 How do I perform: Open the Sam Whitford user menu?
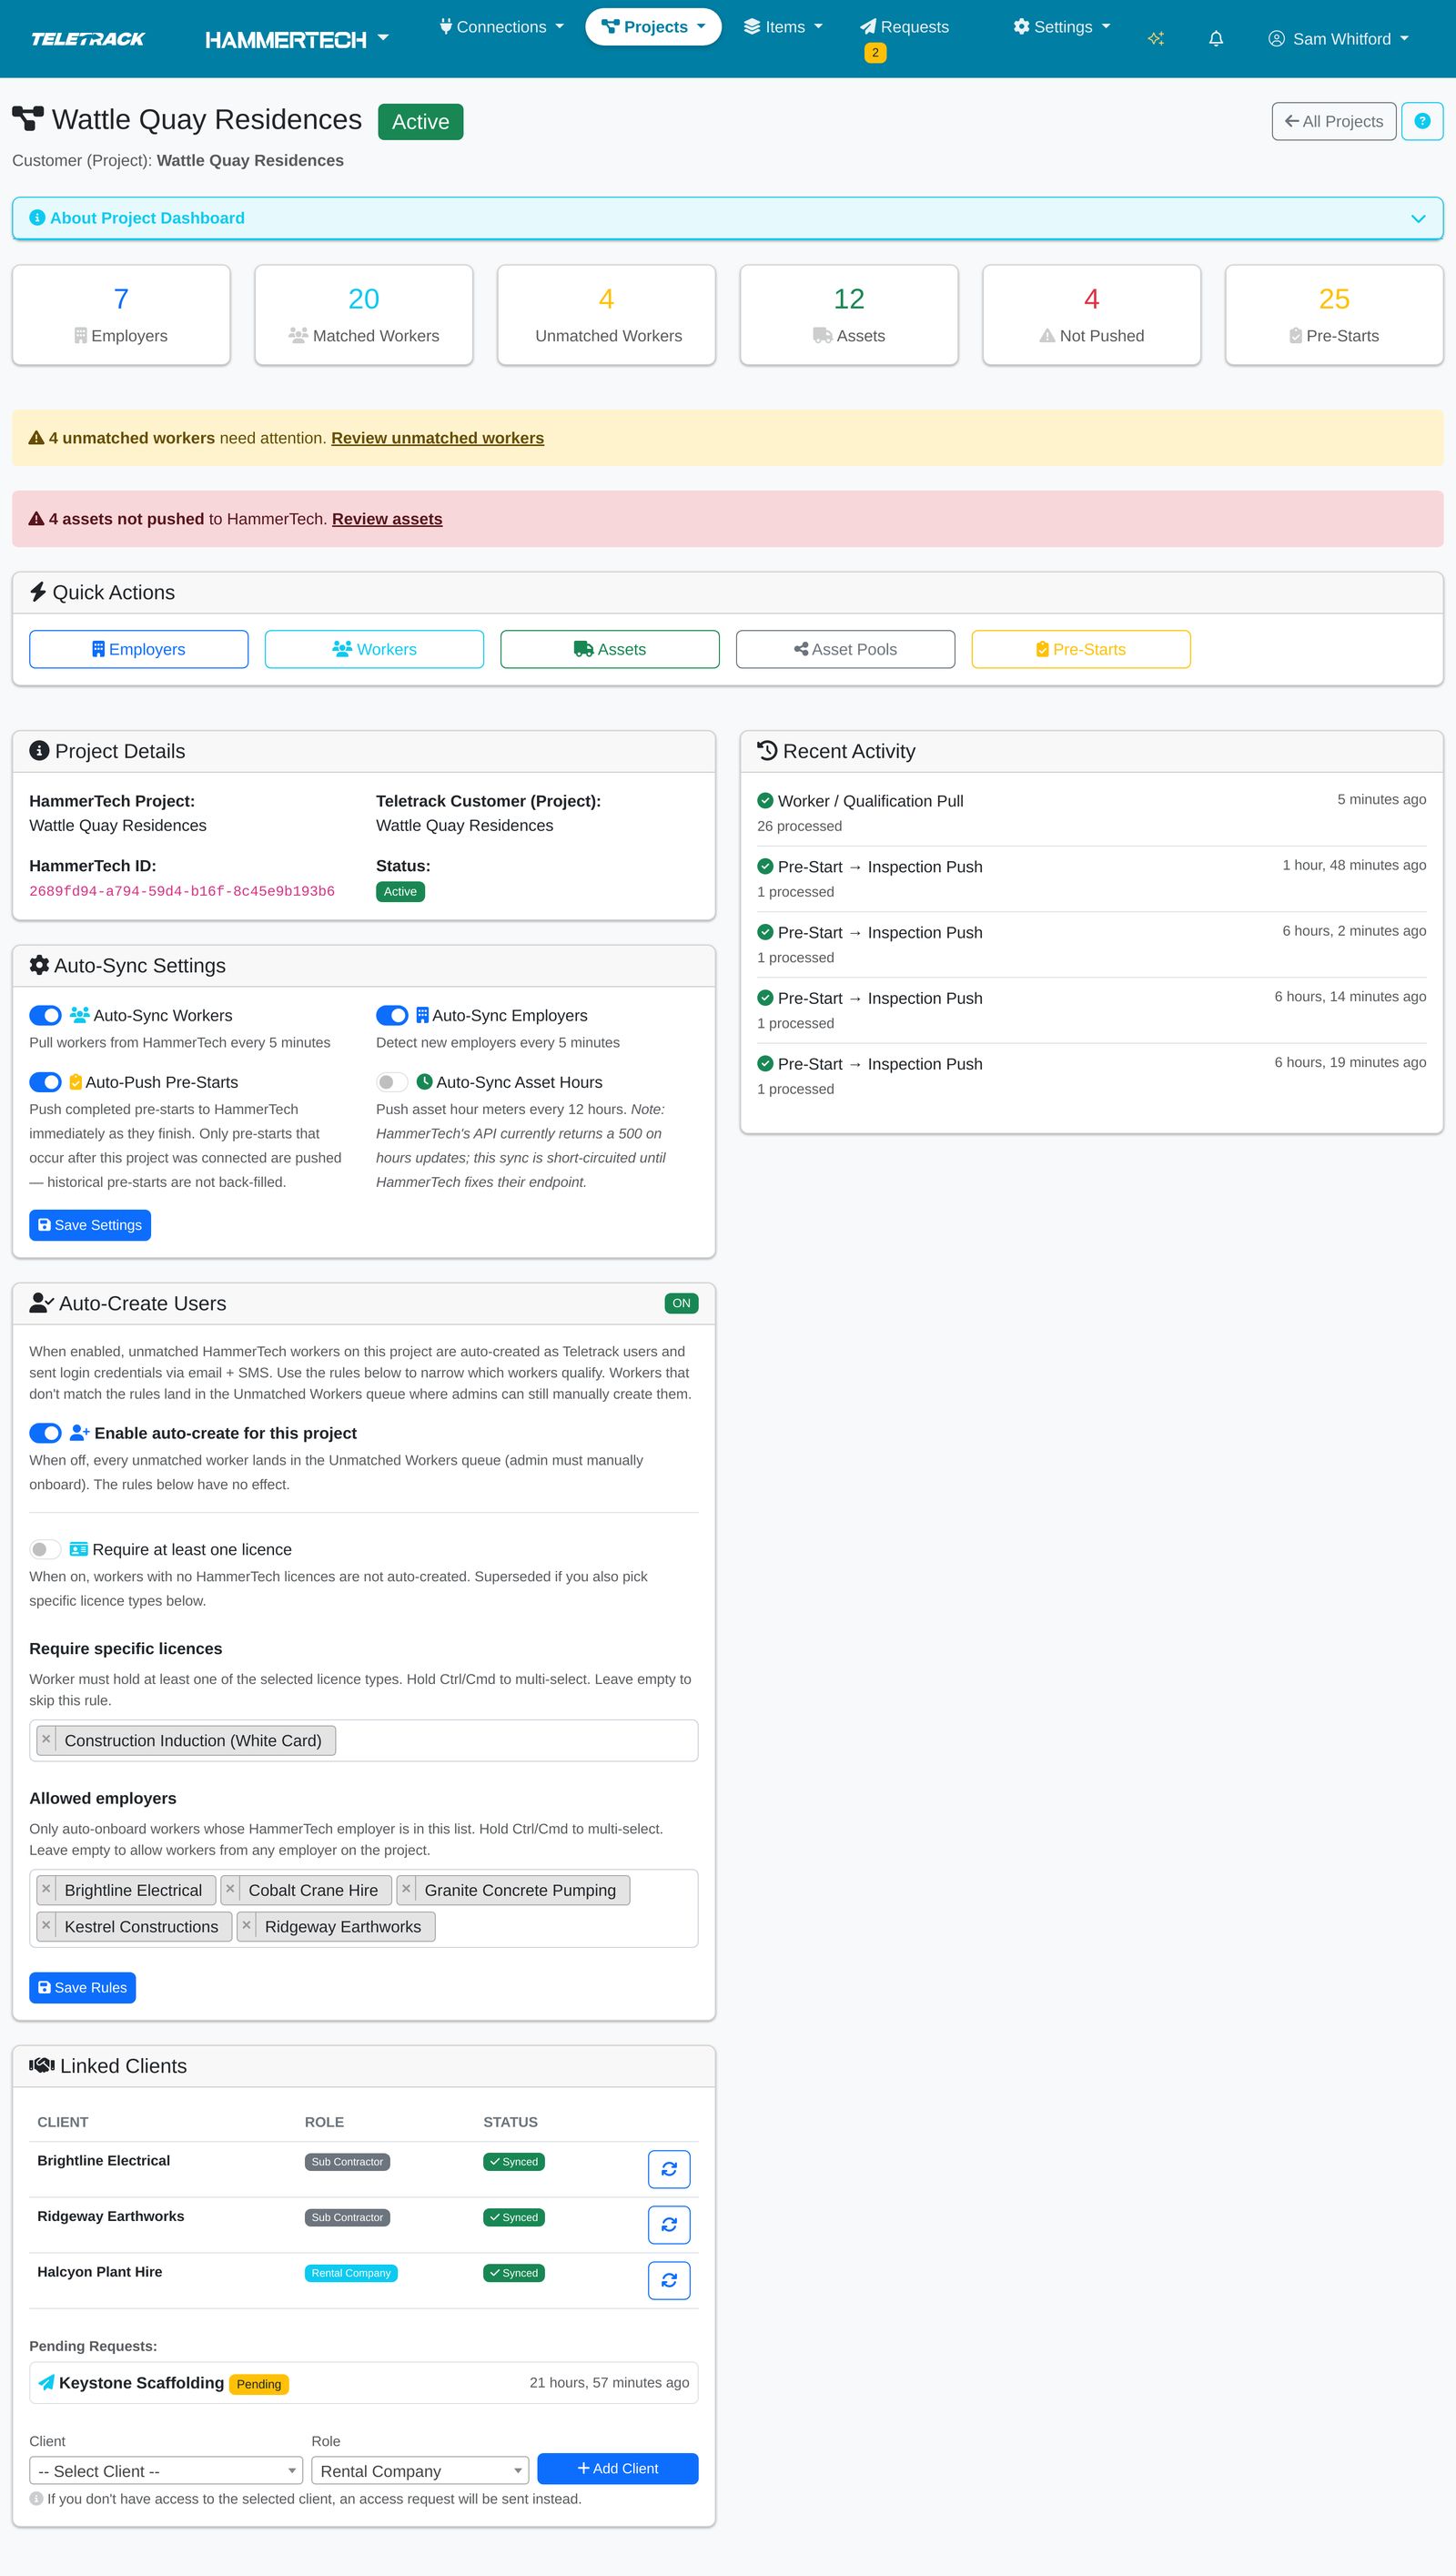1338,39
